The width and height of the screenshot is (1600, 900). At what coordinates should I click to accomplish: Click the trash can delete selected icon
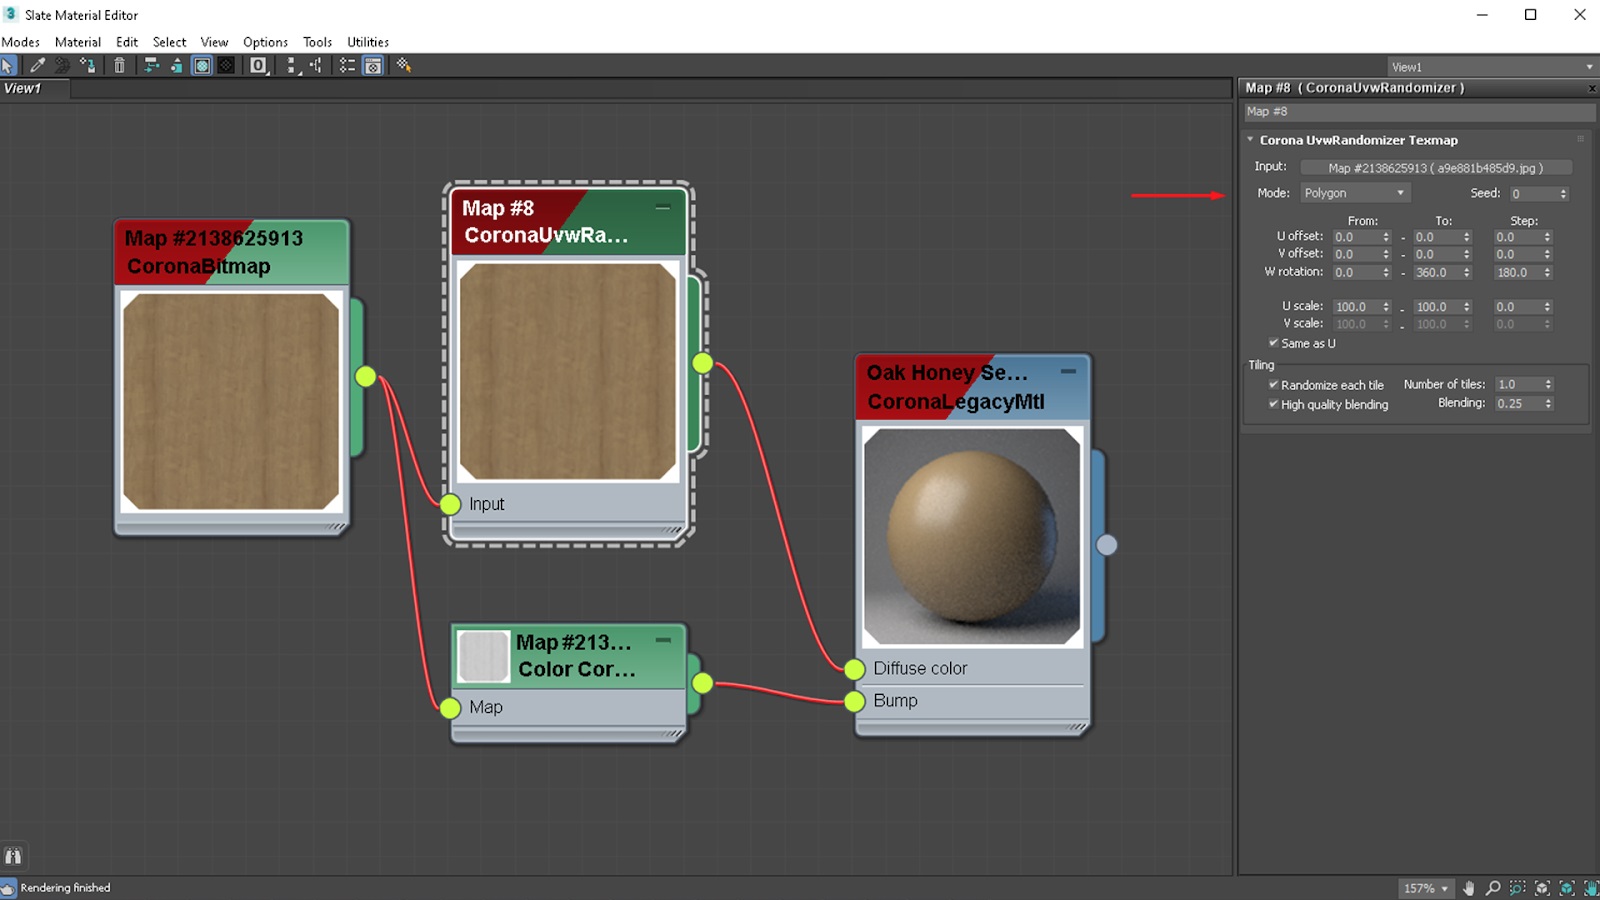119,65
